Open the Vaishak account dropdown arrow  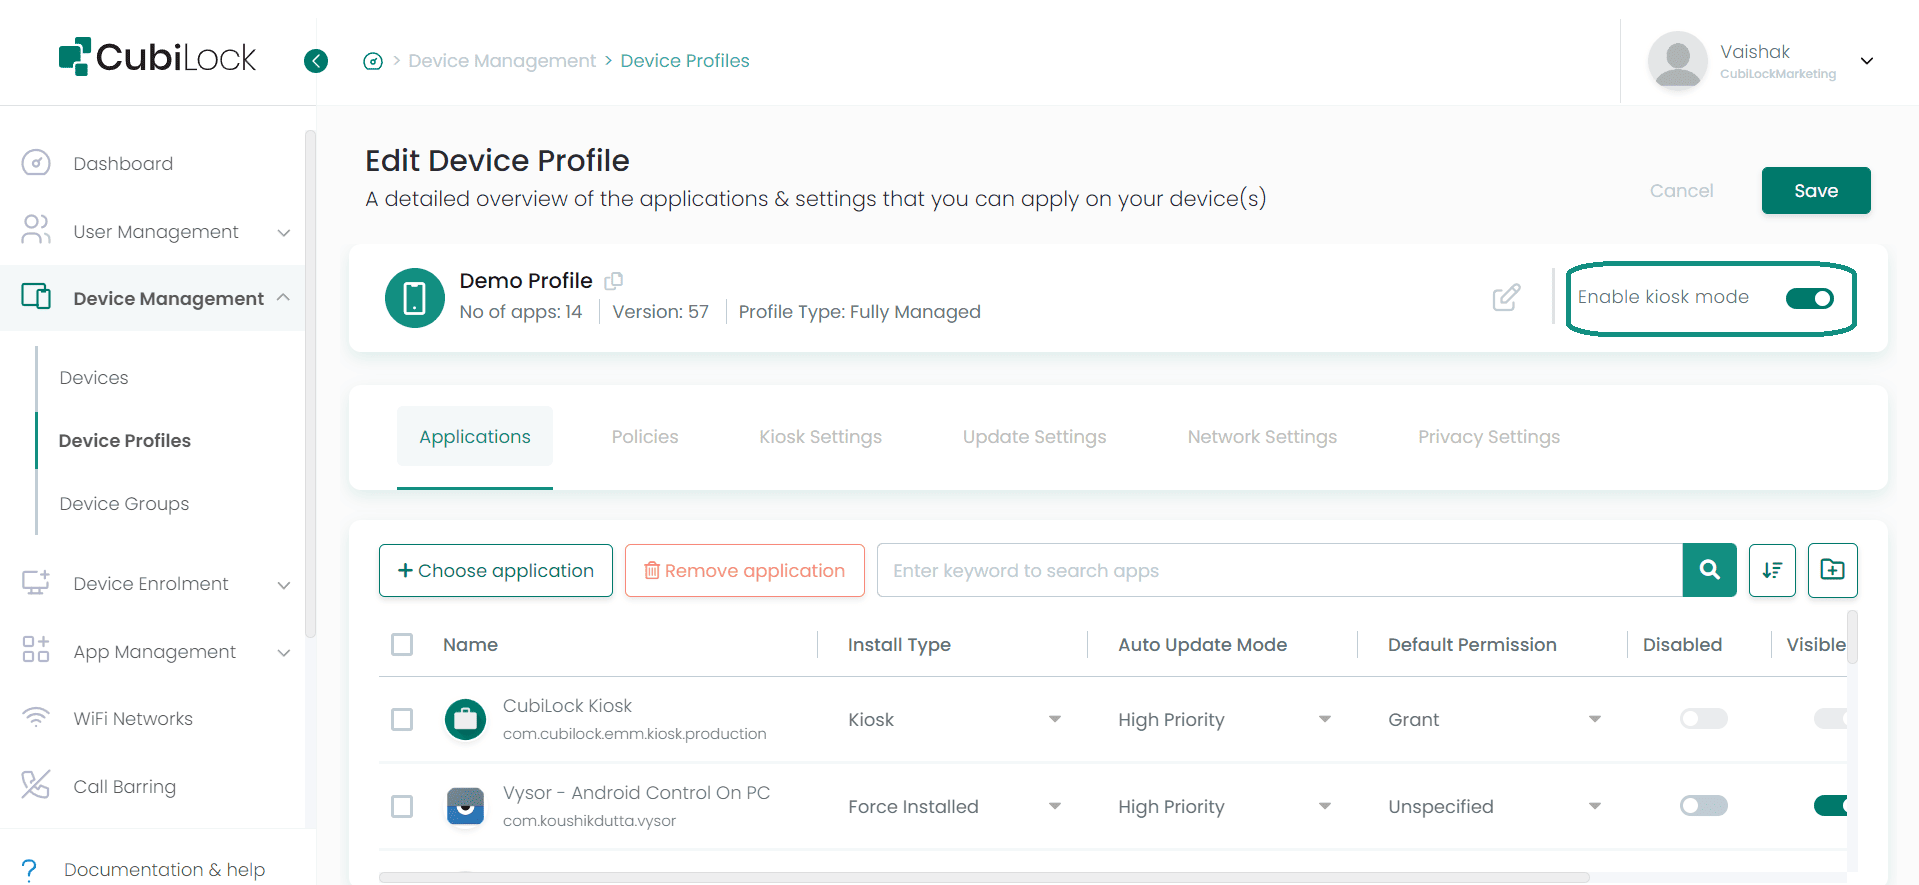click(1867, 61)
